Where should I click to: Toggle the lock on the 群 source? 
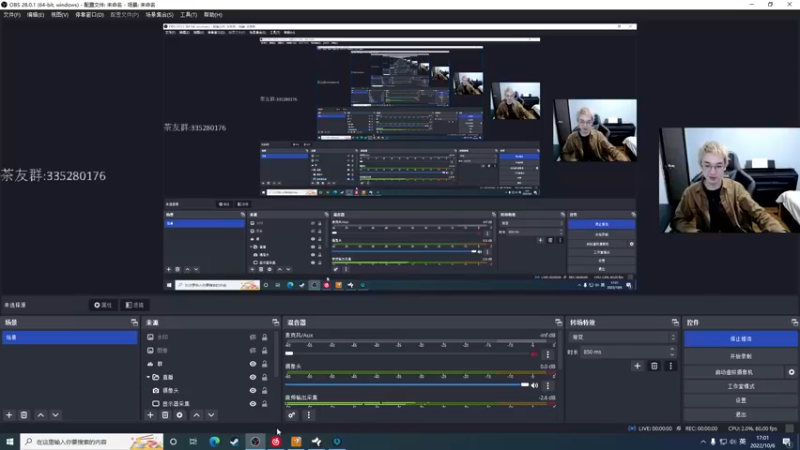(x=264, y=364)
